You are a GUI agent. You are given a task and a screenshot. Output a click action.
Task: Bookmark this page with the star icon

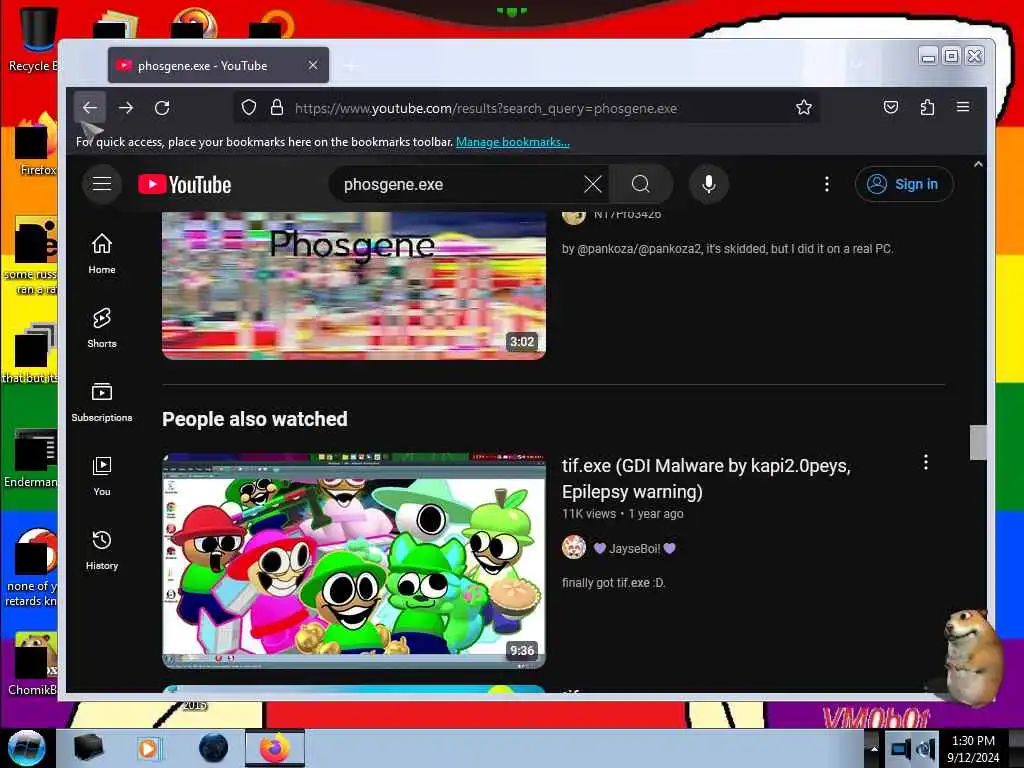(804, 108)
